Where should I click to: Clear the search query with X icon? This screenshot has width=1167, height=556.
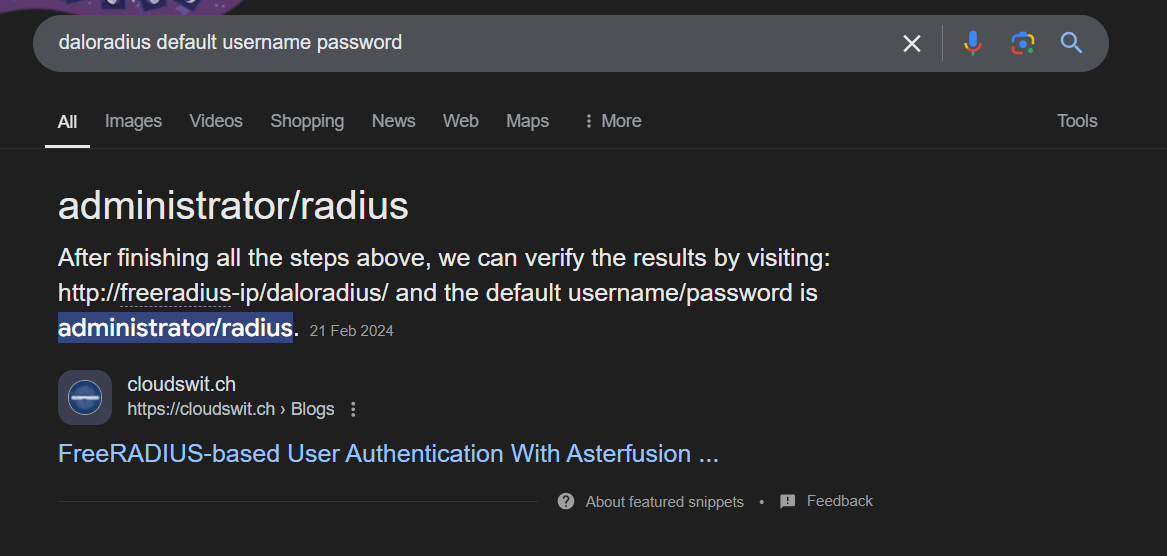pyautogui.click(x=912, y=44)
